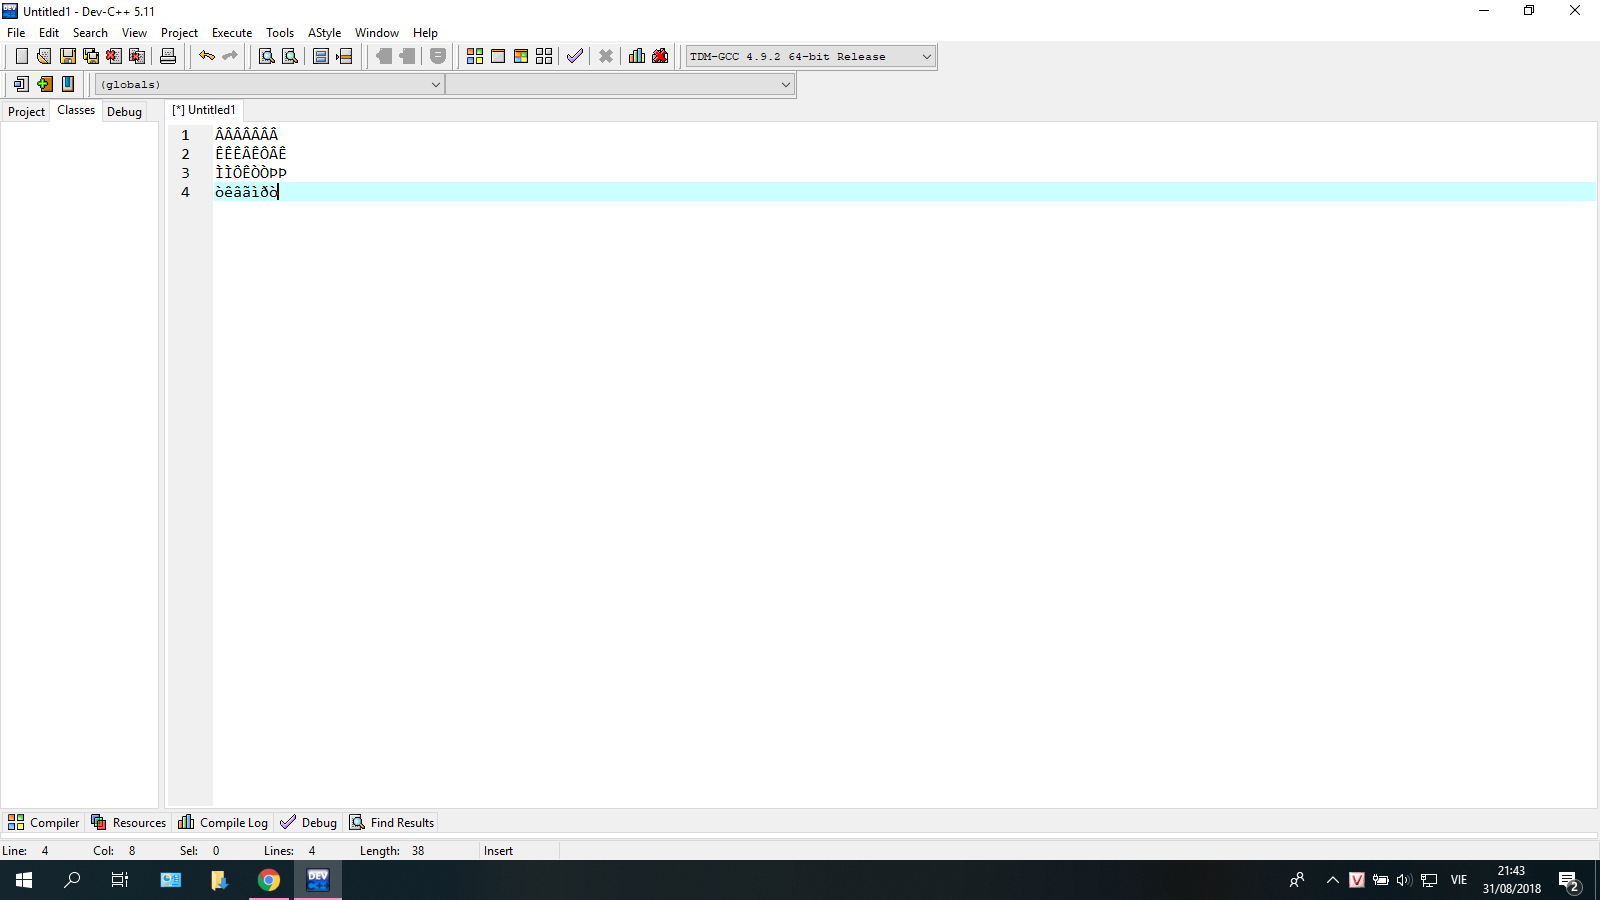The height and width of the screenshot is (900, 1600).
Task: Click the highlighted text on line 4
Action: [246, 192]
